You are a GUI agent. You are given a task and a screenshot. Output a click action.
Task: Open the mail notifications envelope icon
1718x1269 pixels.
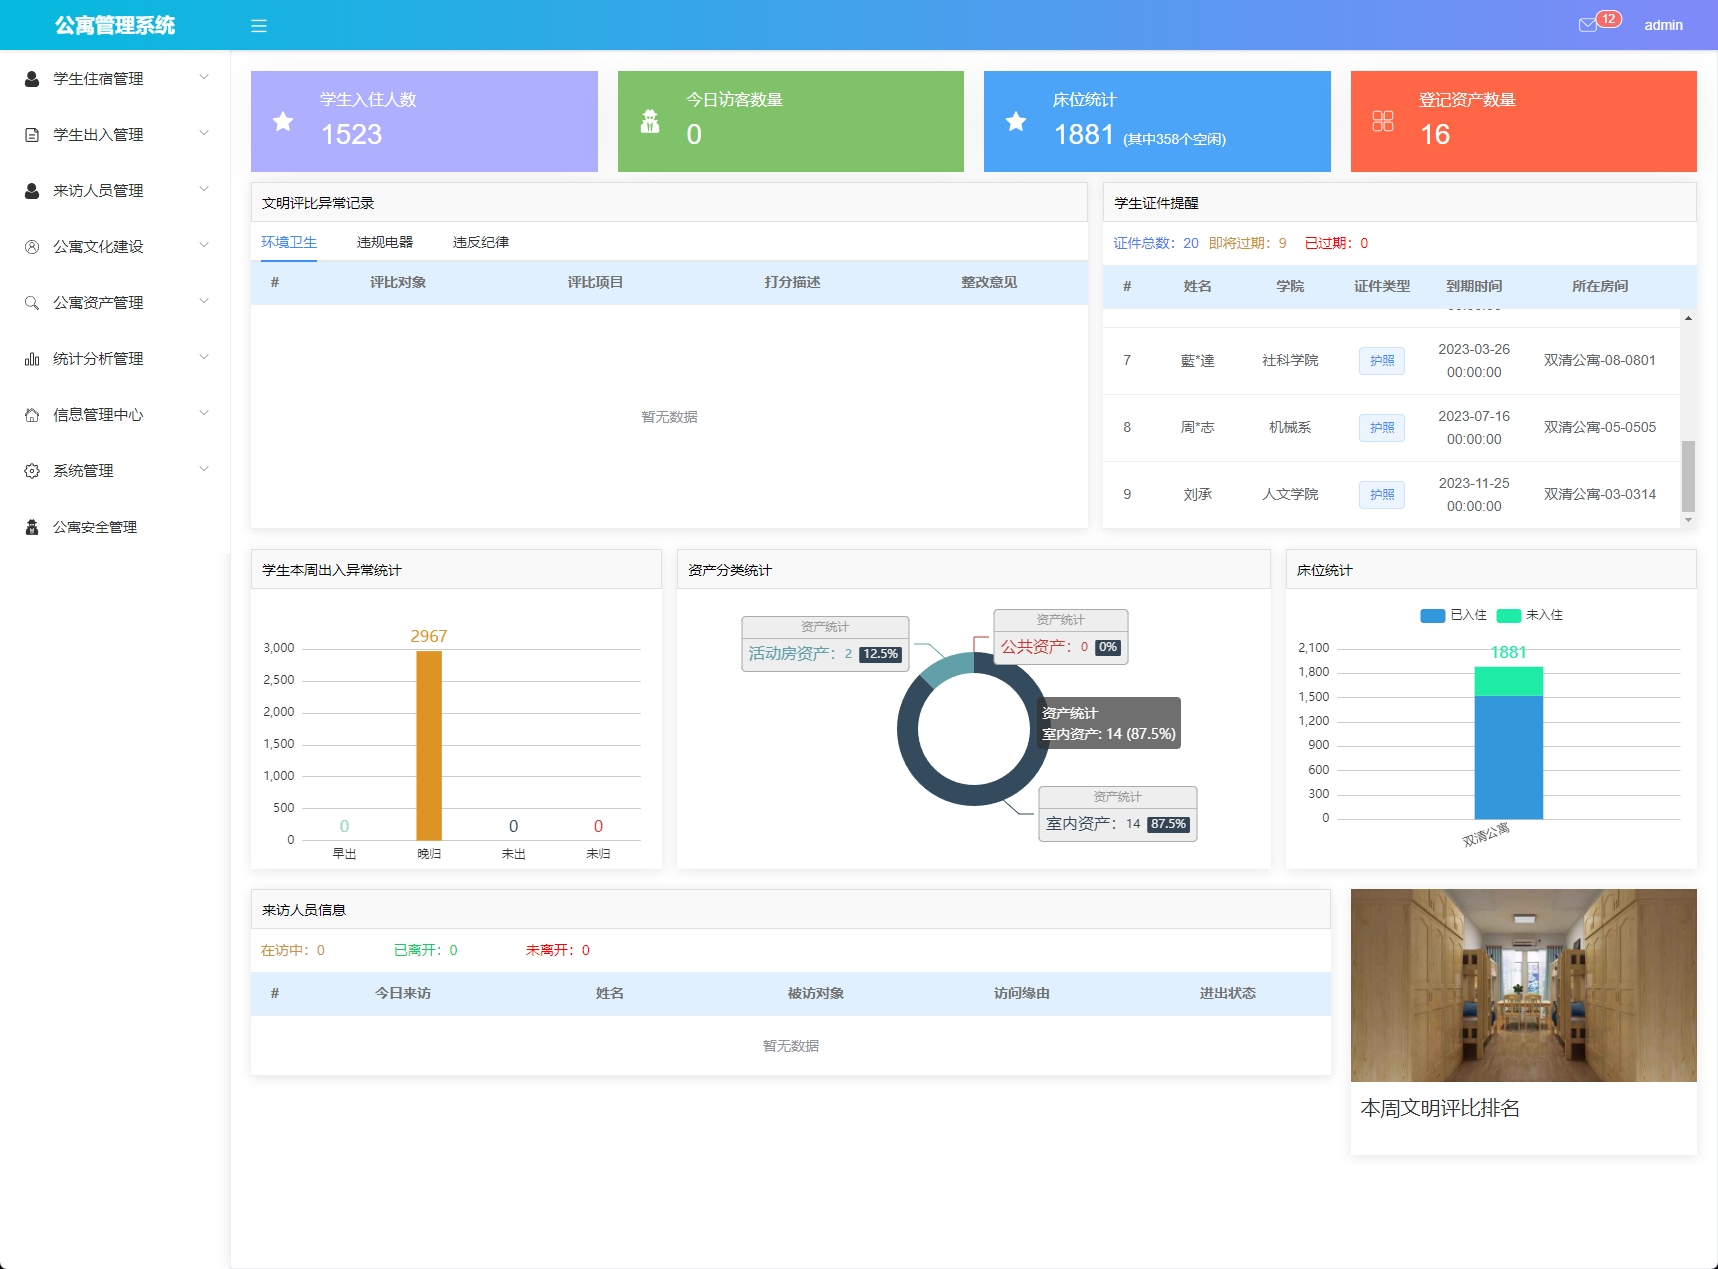[x=1587, y=25]
